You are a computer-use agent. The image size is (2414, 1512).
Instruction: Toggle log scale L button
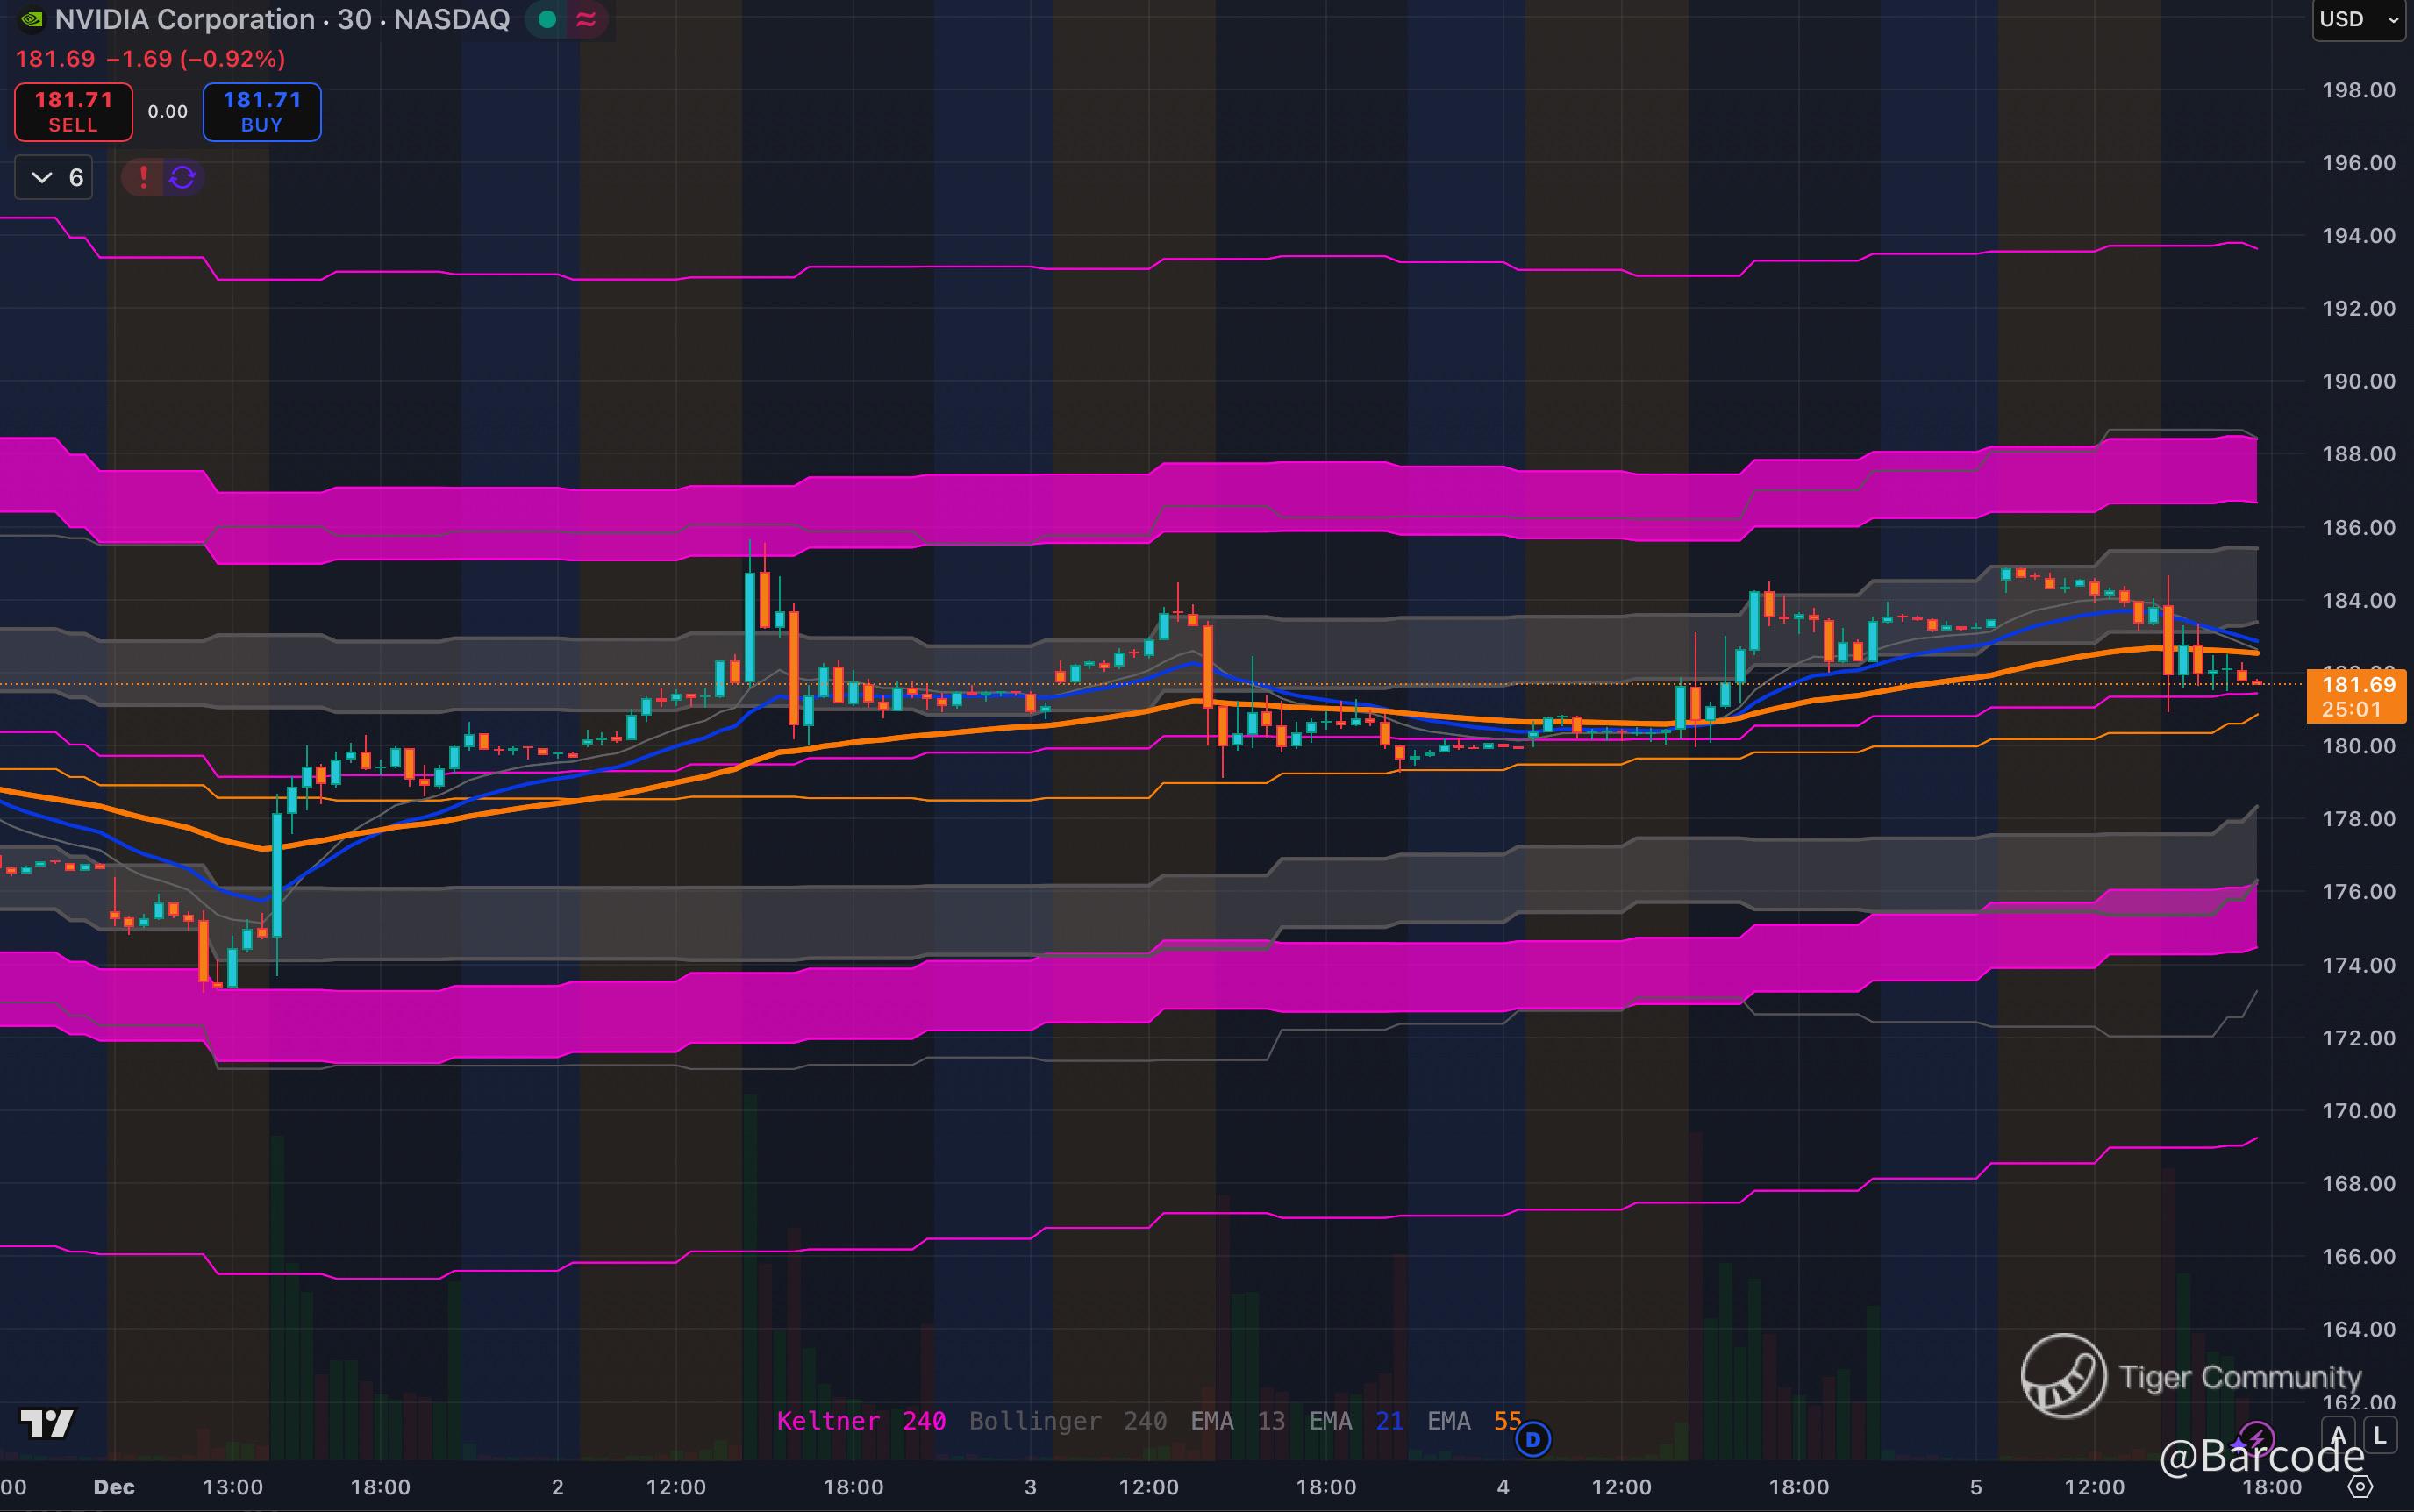click(x=2380, y=1436)
